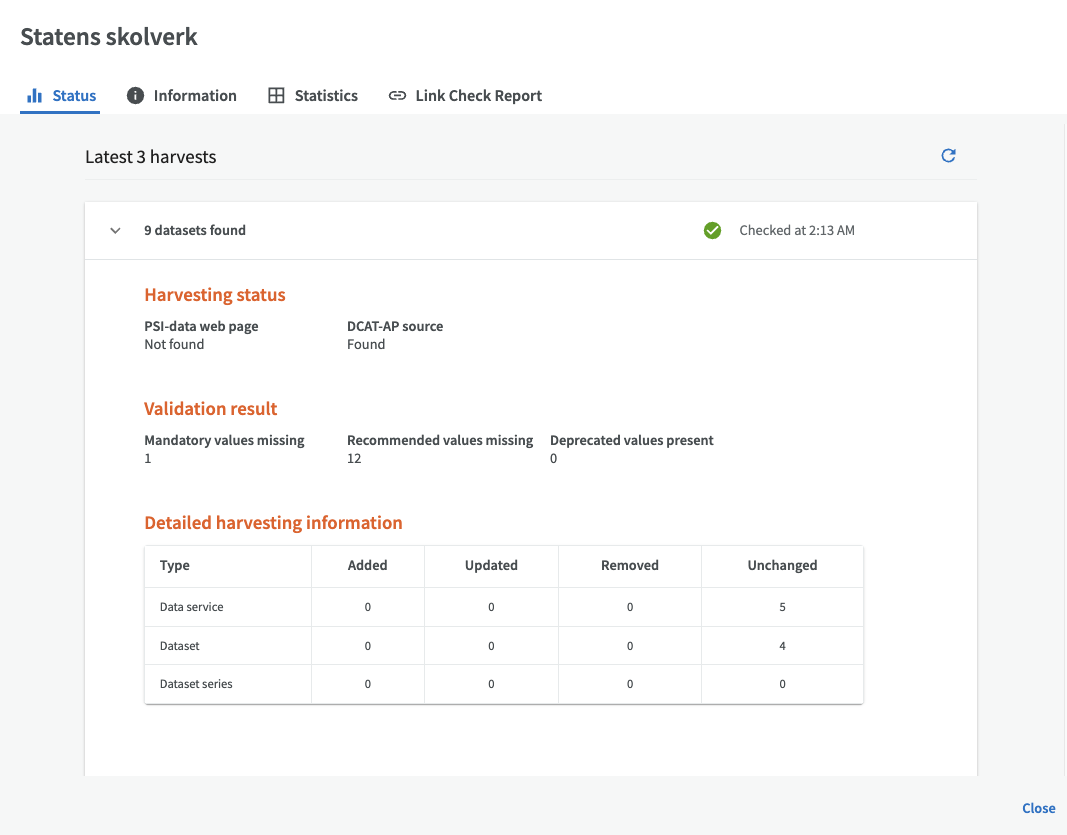Click the 'Unchanged' column header
Viewport: 1067px width, 835px height.
(782, 566)
